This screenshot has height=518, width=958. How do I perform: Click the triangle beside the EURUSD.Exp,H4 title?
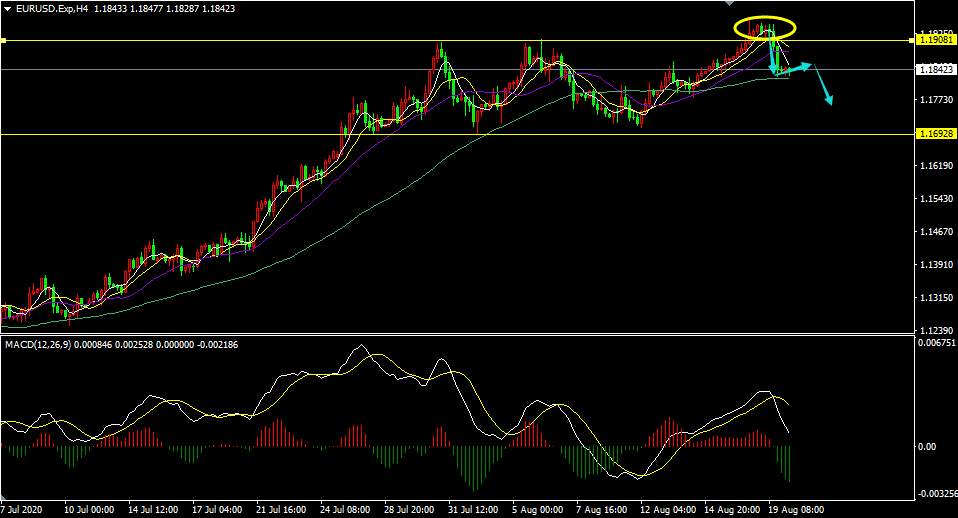click(7, 9)
